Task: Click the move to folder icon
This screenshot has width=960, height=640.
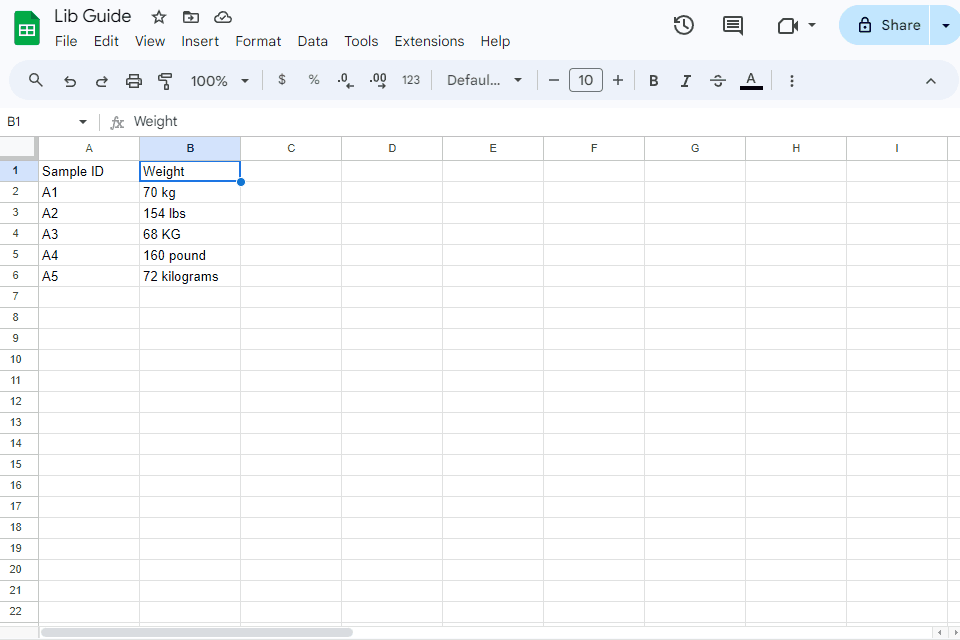Action: pyautogui.click(x=191, y=17)
